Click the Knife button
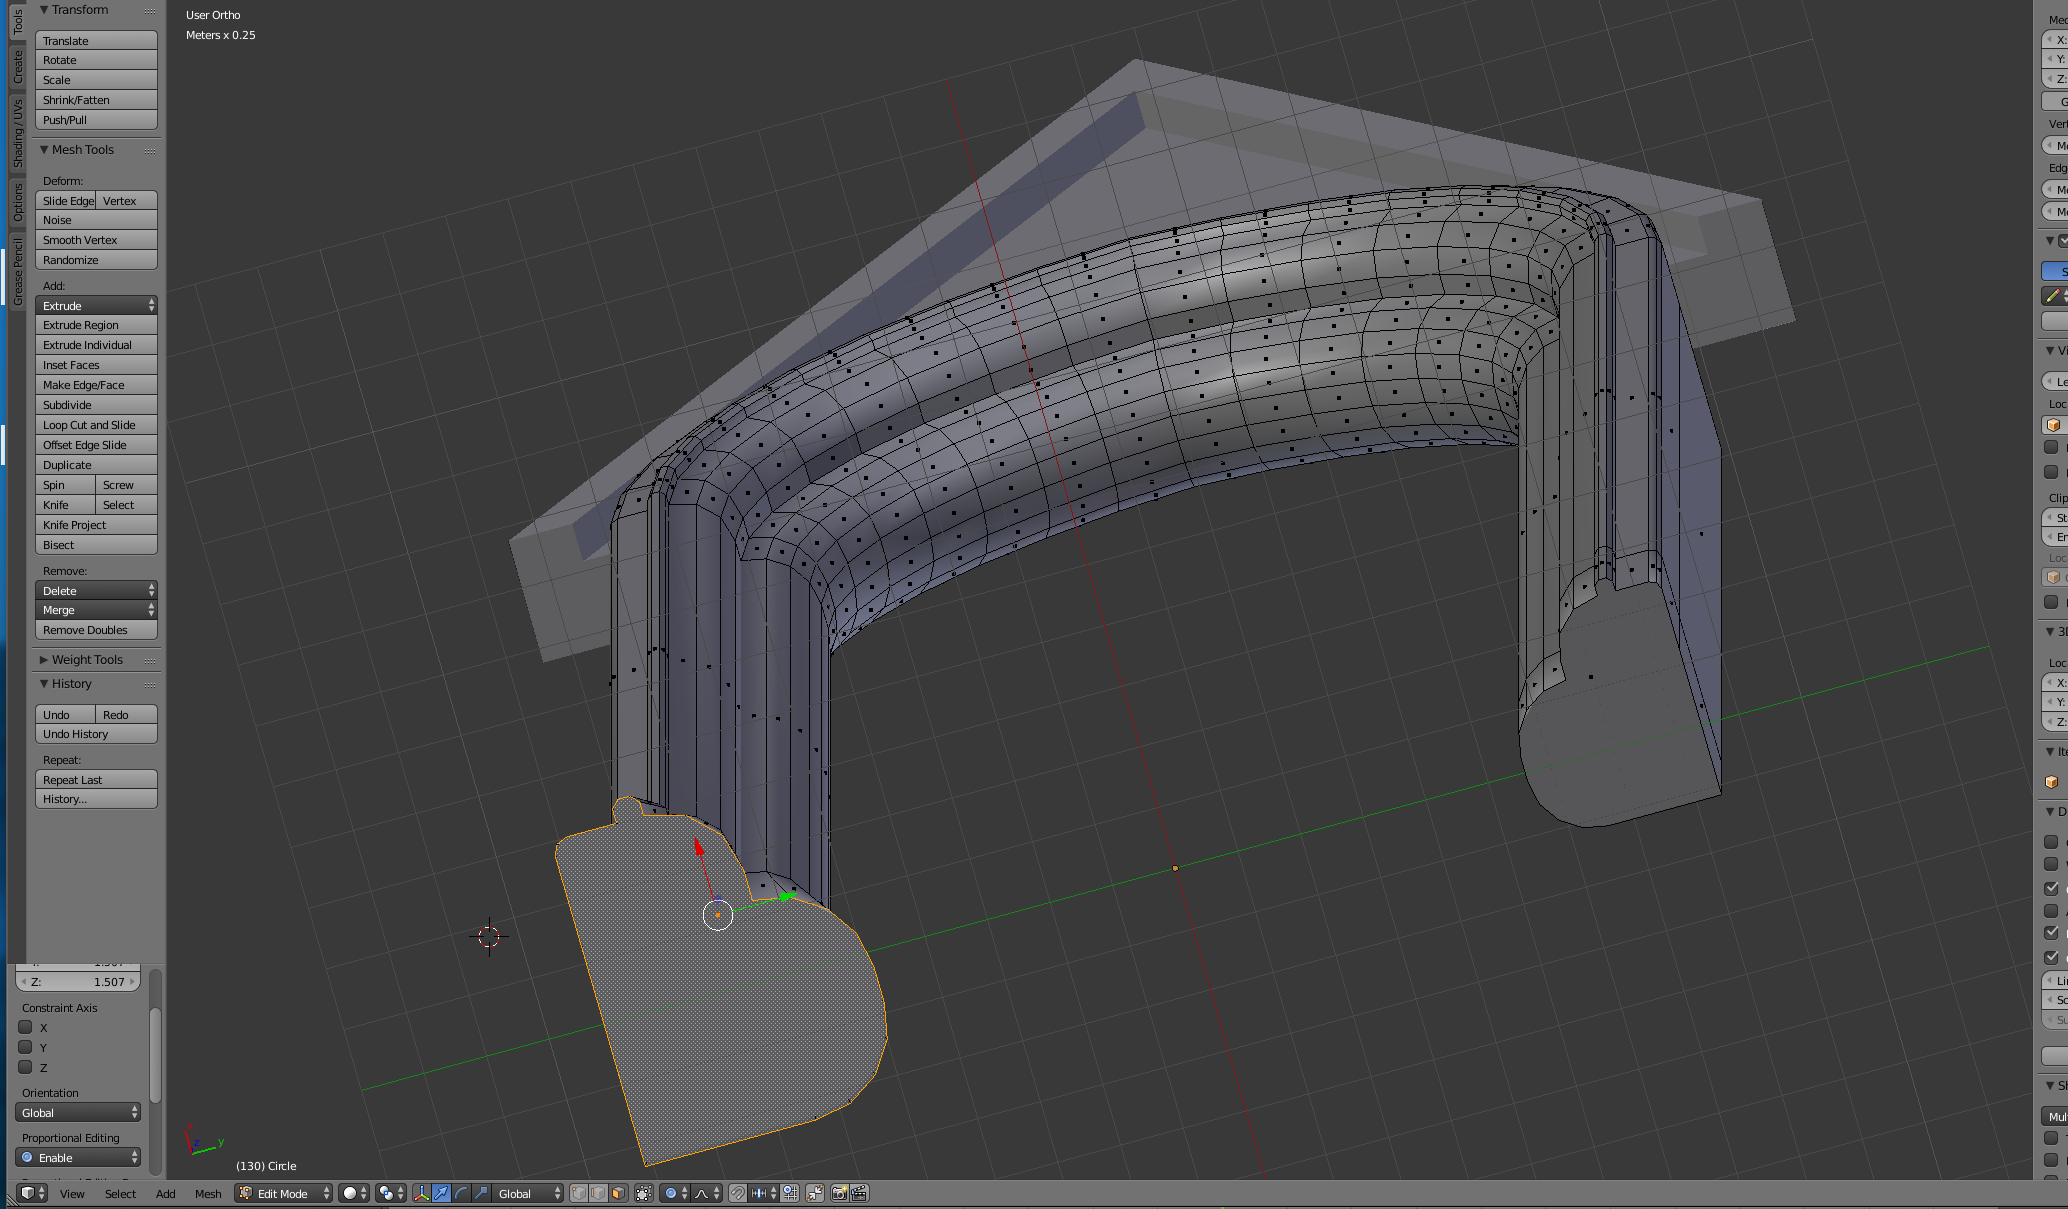 [x=65, y=505]
